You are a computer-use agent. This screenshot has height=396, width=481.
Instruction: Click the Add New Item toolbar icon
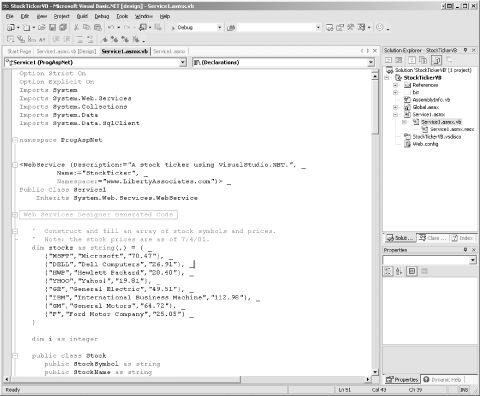pos(26,27)
